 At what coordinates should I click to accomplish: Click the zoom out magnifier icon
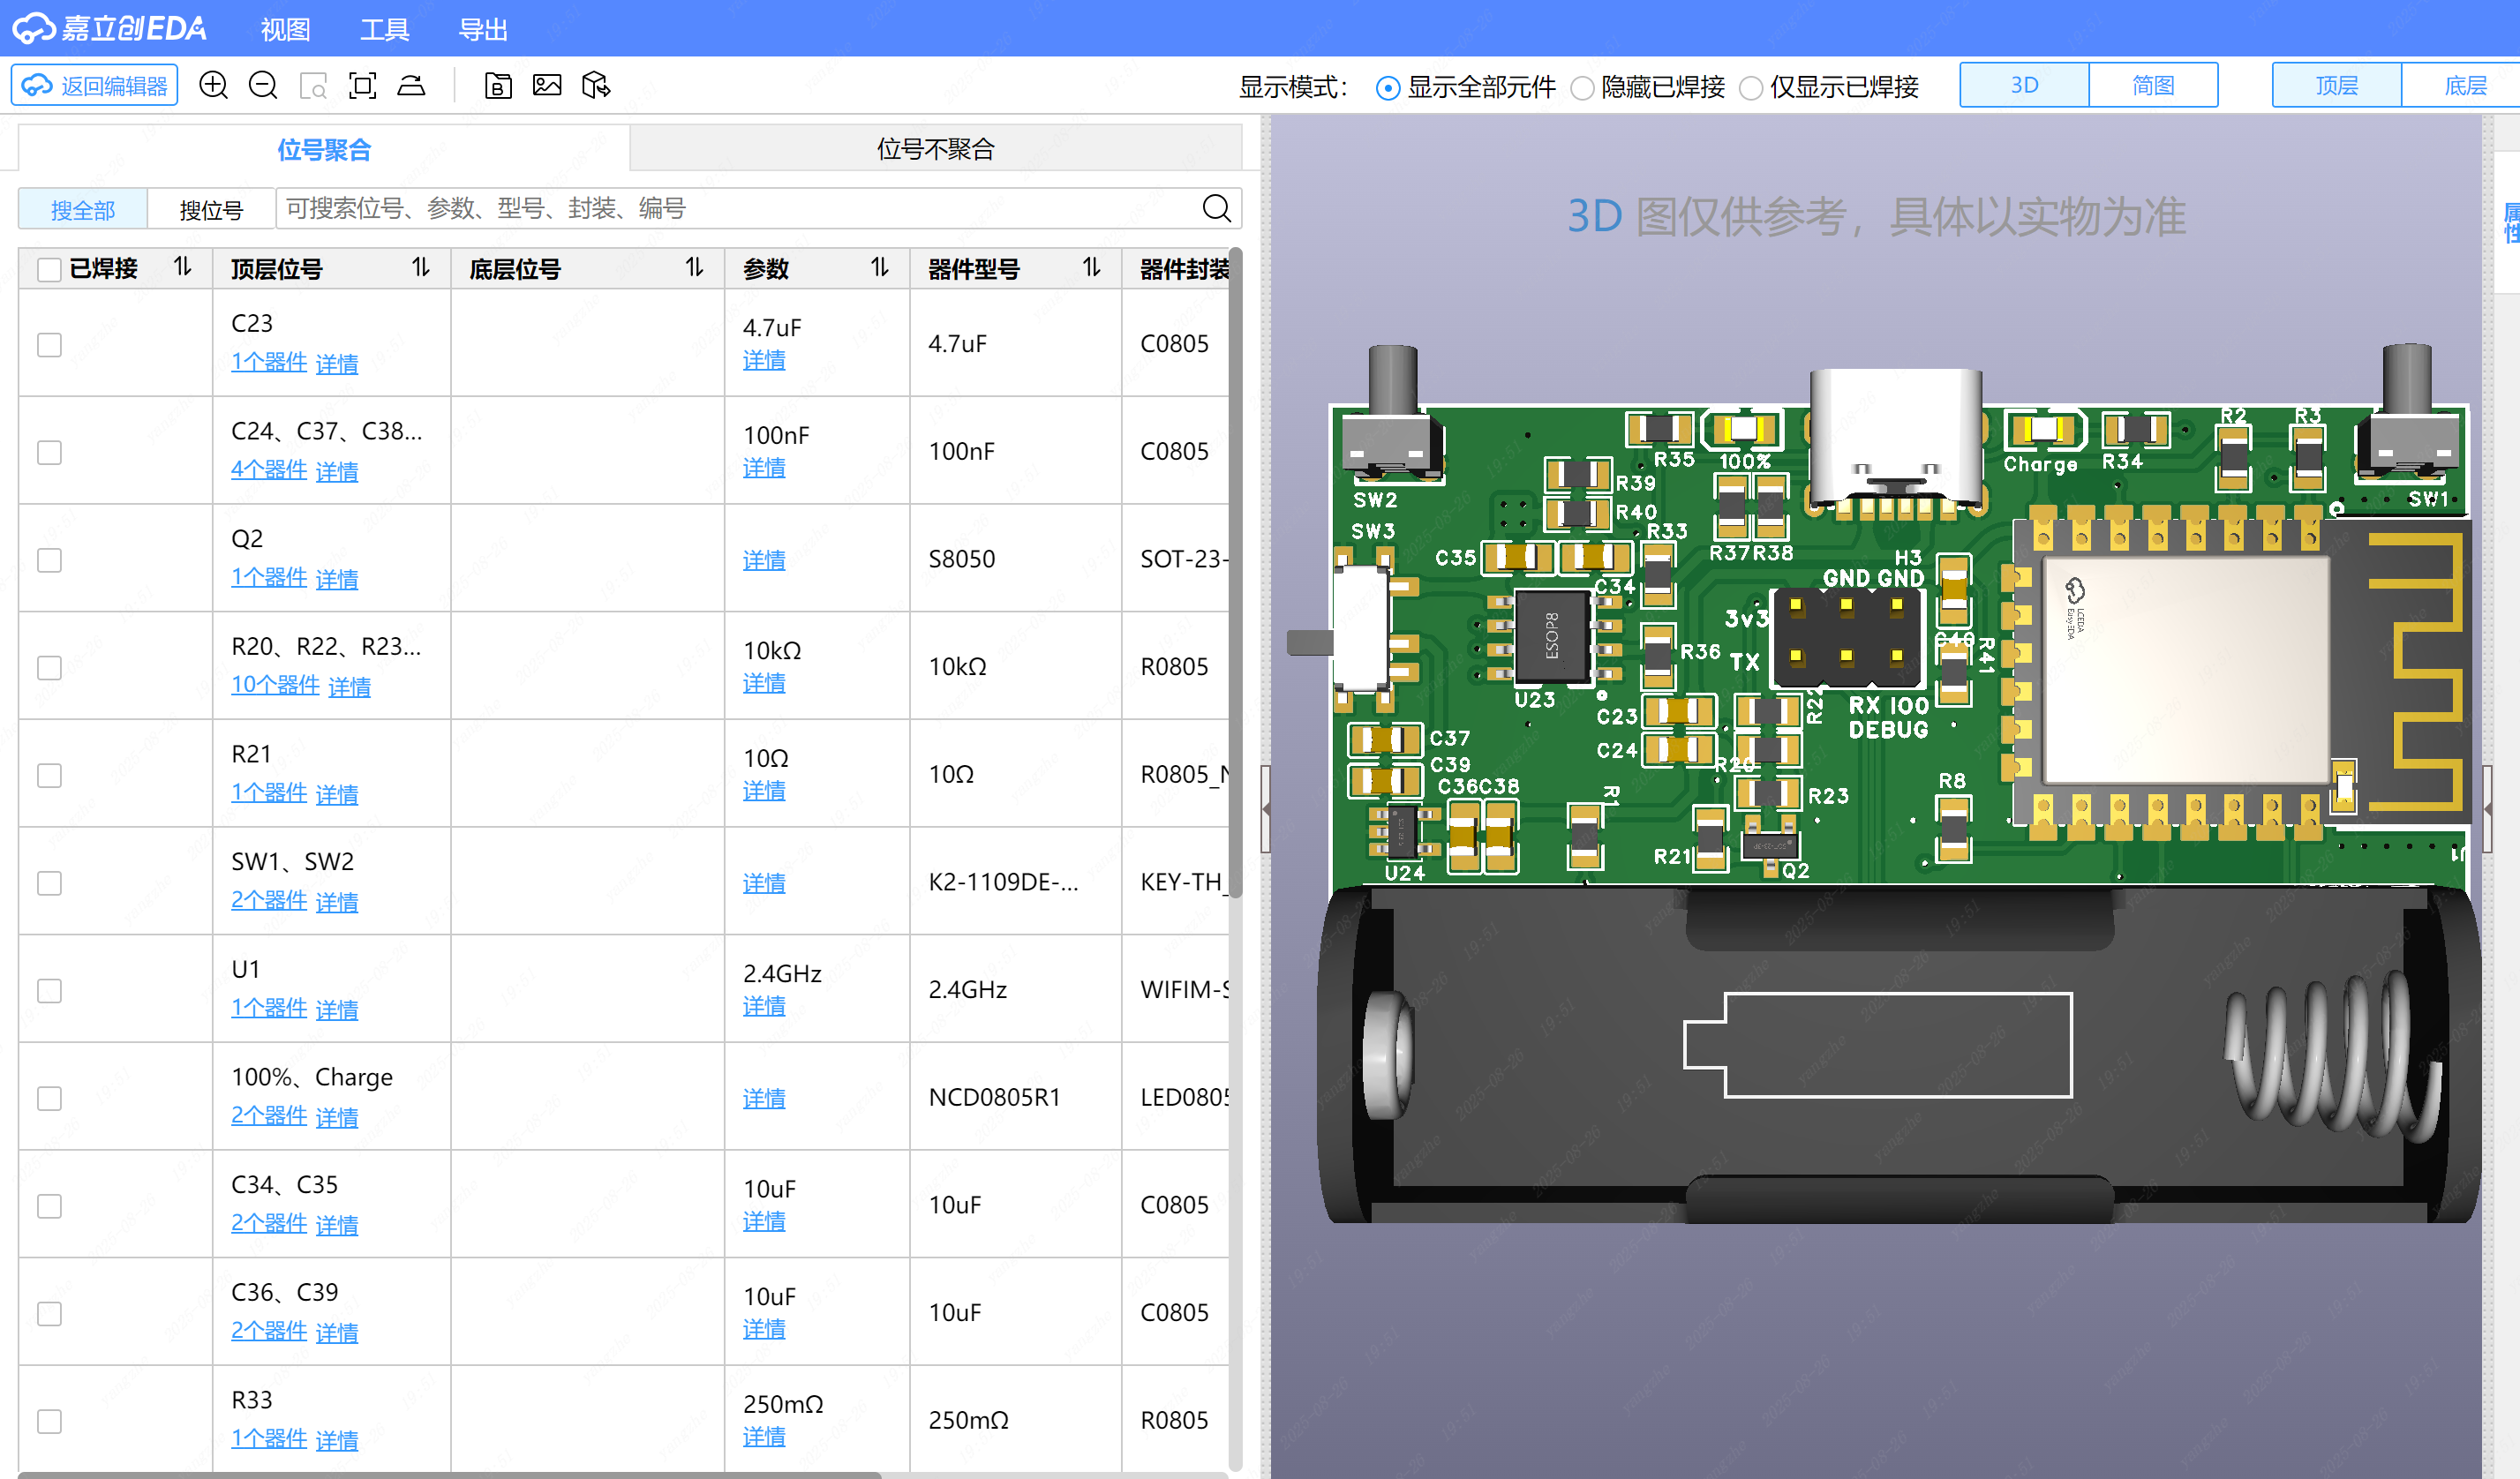(x=263, y=85)
